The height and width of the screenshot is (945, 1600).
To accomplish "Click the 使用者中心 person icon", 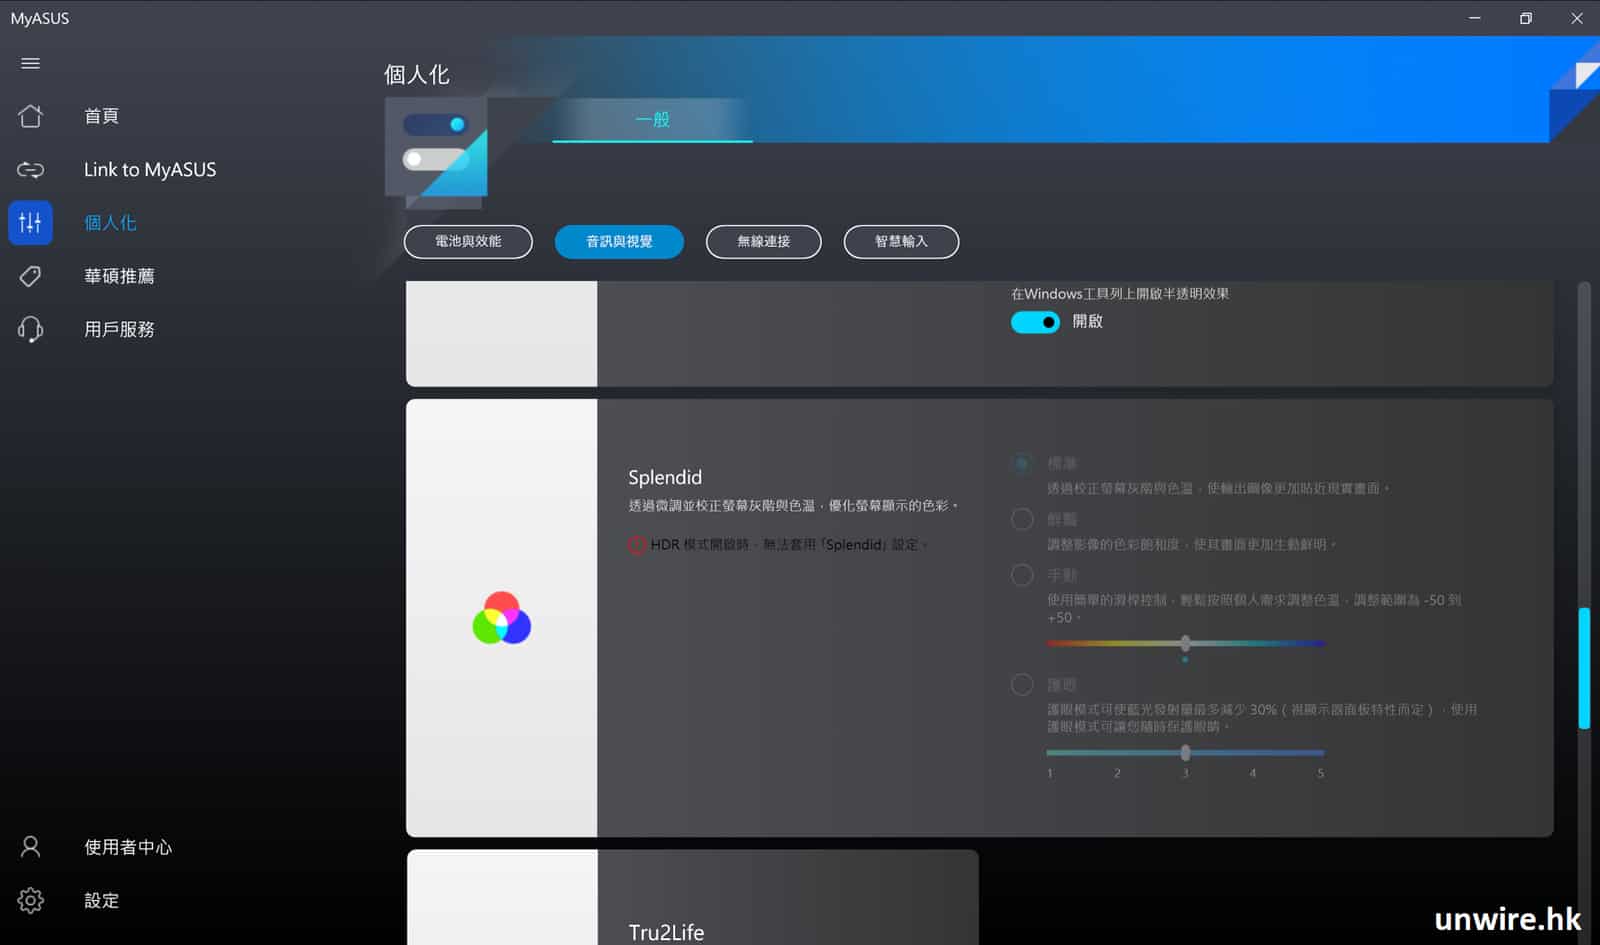I will (x=30, y=847).
